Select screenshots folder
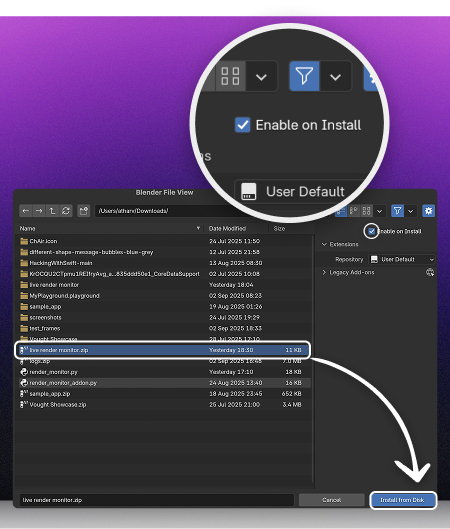Image resolution: width=450 pixels, height=529 pixels. click(164, 317)
